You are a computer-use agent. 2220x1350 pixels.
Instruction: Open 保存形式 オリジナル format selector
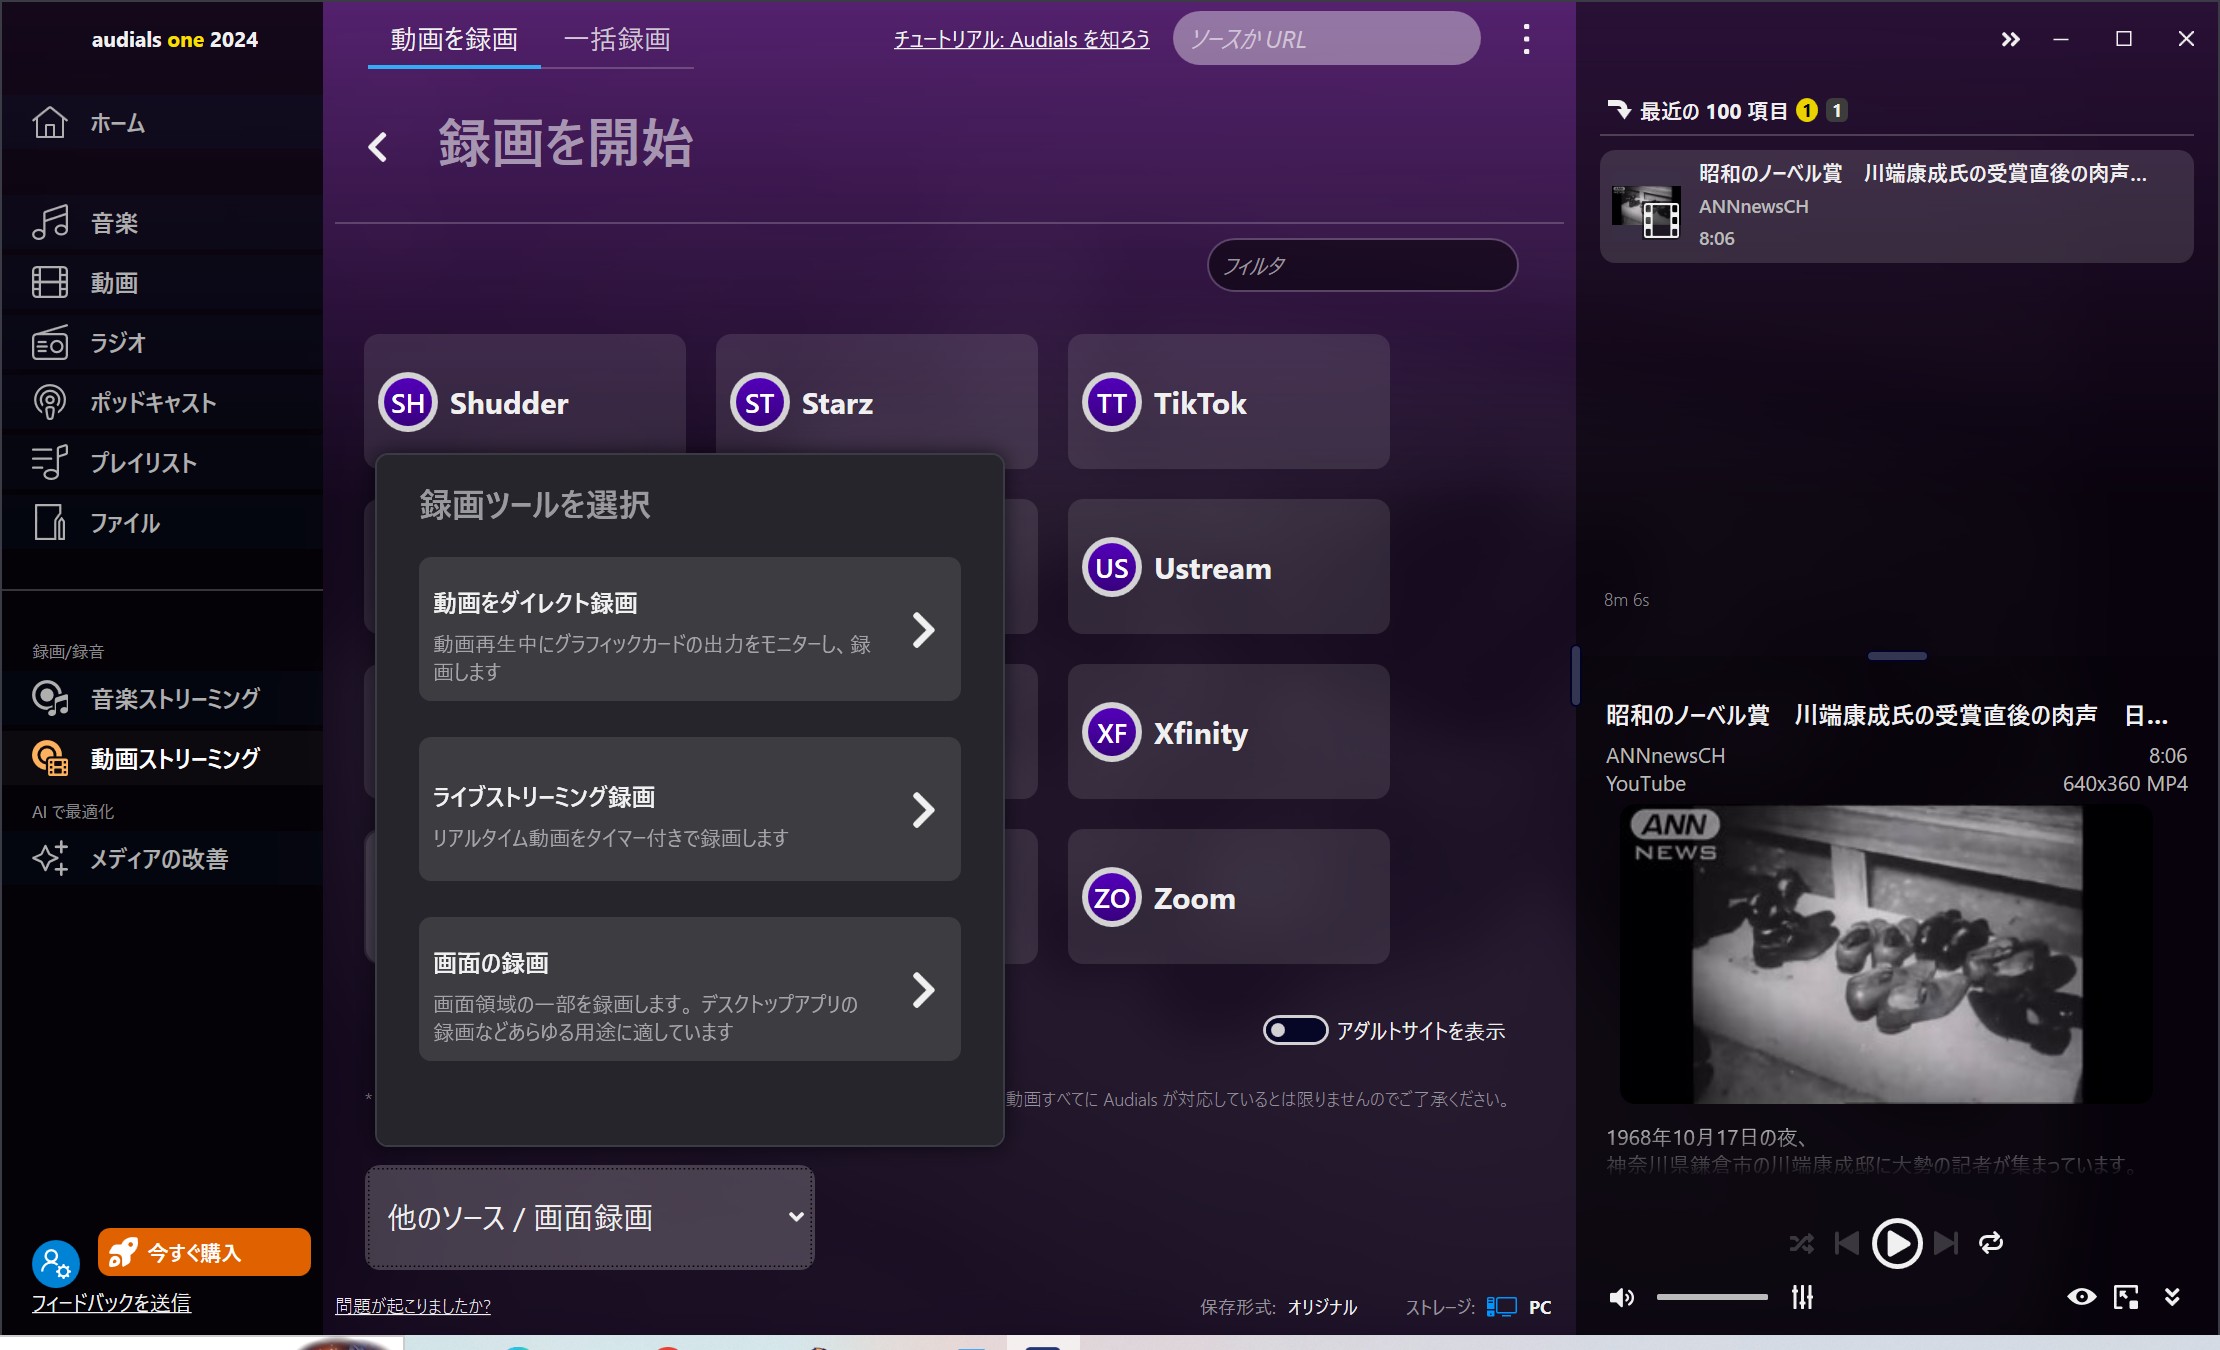[x=1322, y=1307]
